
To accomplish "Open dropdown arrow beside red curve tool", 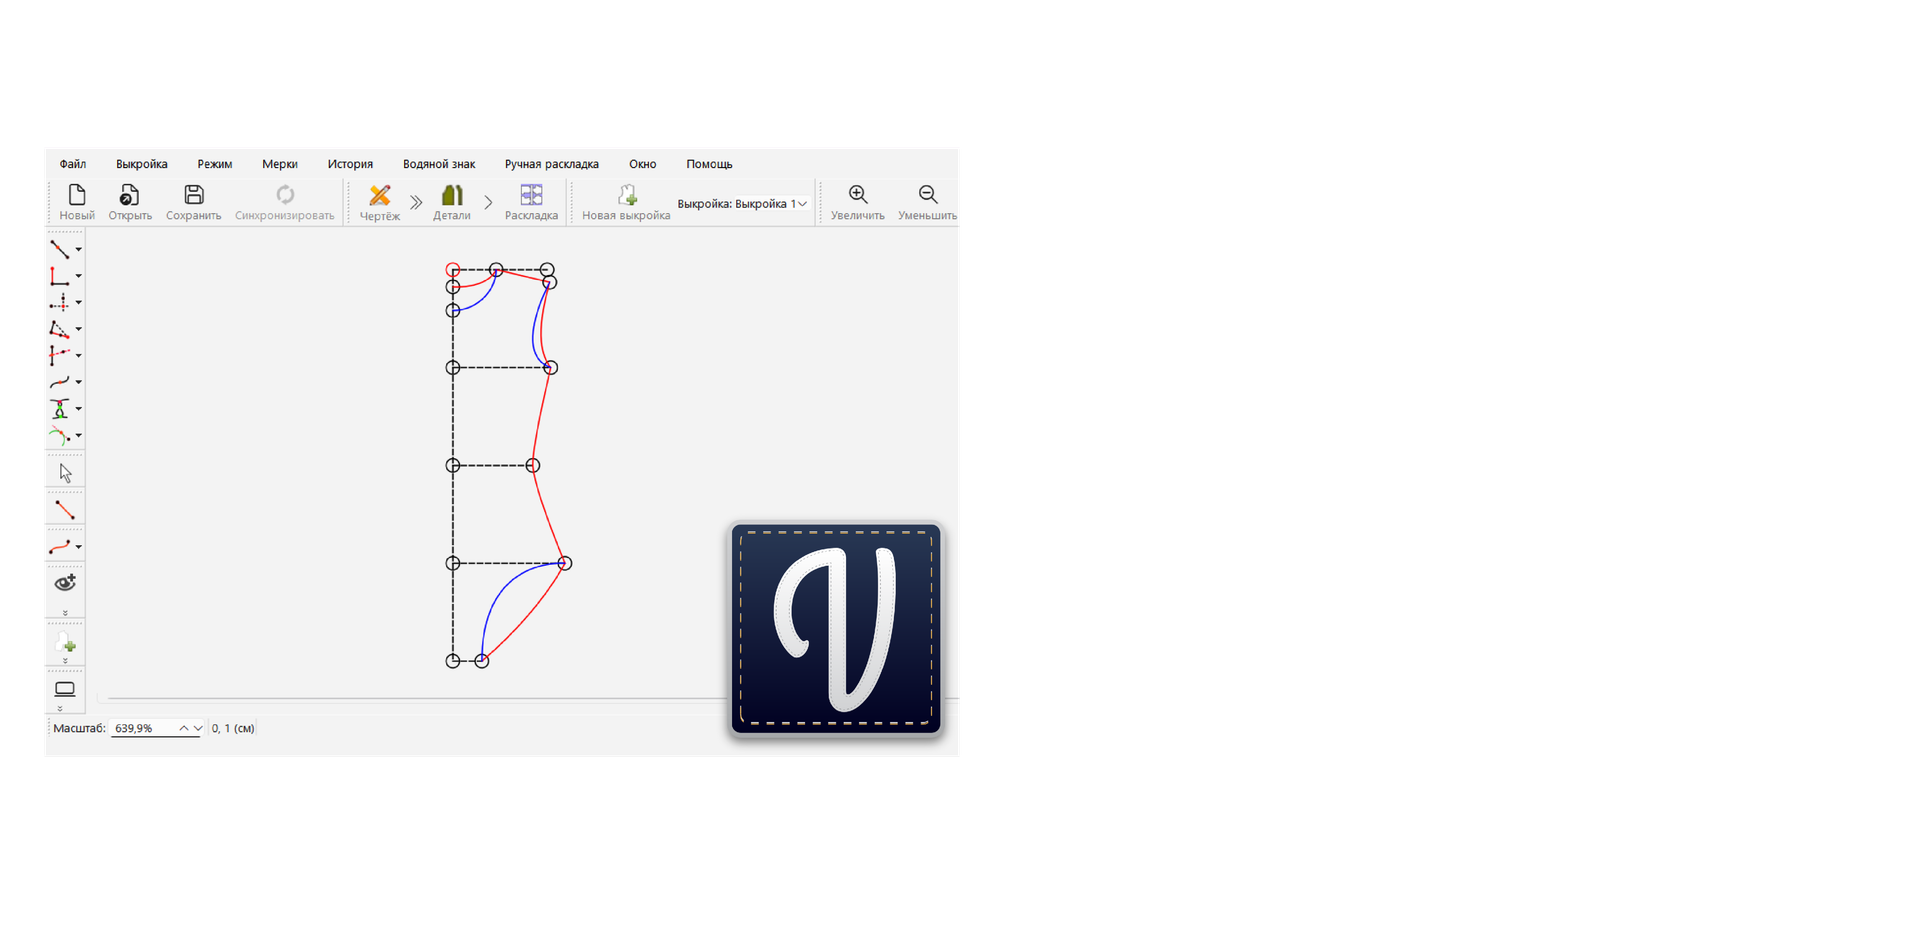I will pyautogui.click(x=79, y=547).
